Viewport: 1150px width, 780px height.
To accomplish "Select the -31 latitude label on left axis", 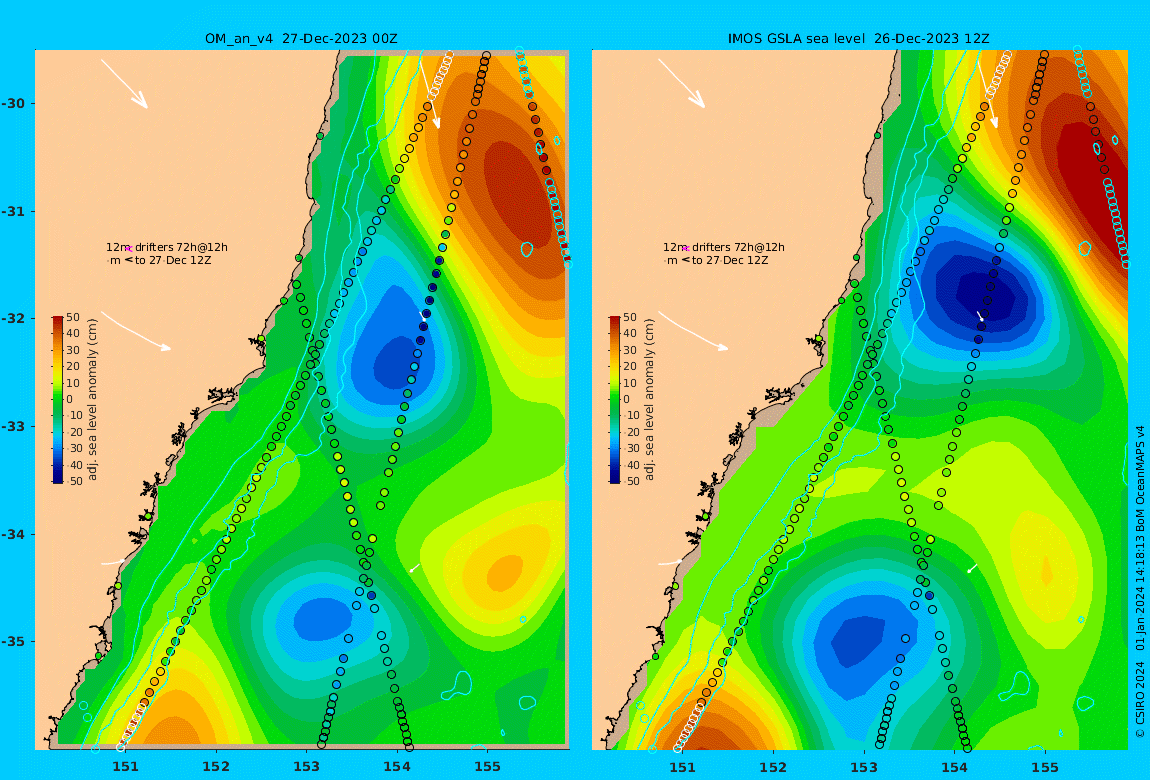I will pyautogui.click(x=12, y=211).
